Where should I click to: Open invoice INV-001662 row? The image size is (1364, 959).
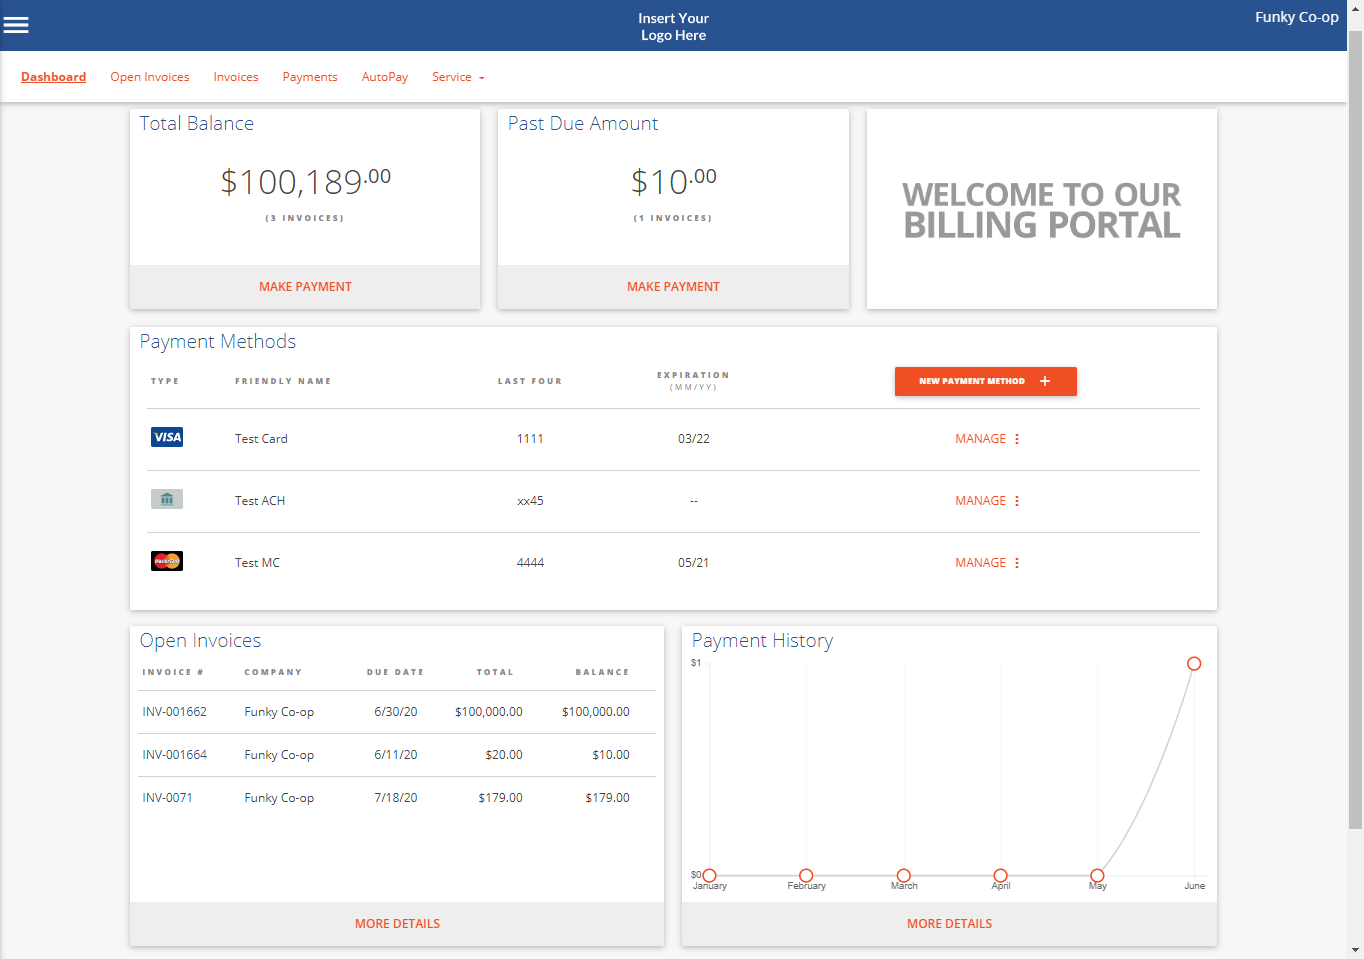(x=175, y=712)
